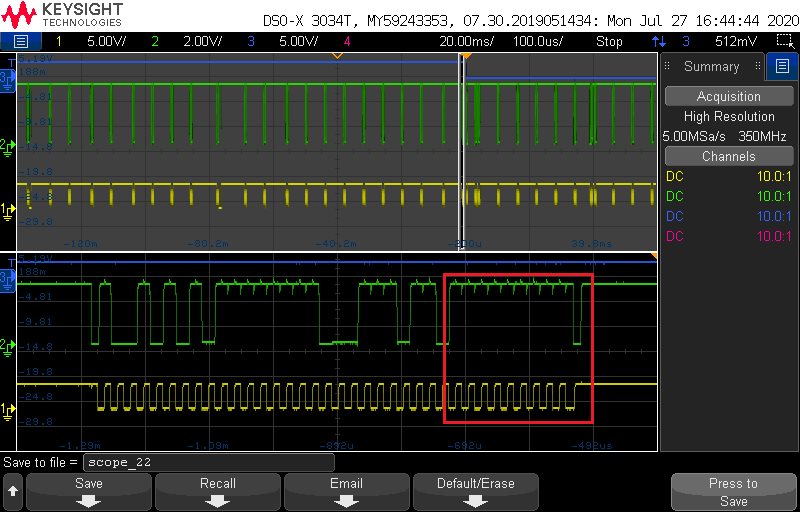Select channel 1 label in top bar
Viewport: 800px width, 512px height.
pos(58,41)
